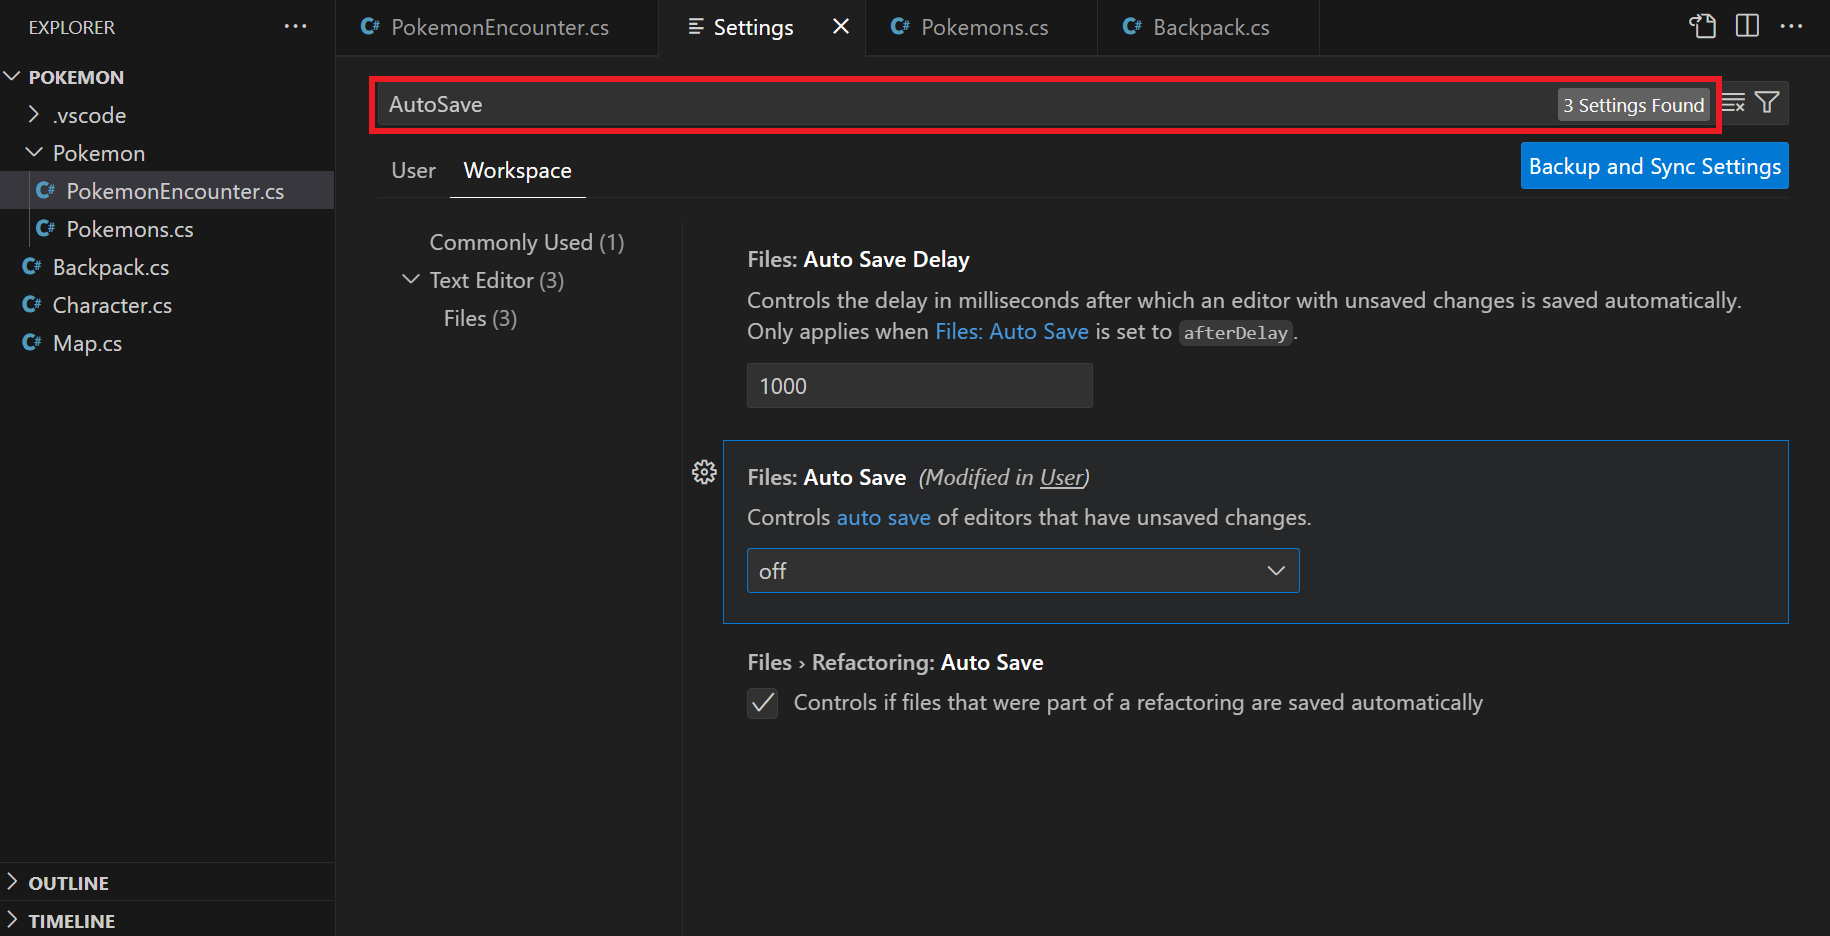Switch to the User settings tab
Image resolution: width=1830 pixels, height=936 pixels.
coord(413,170)
